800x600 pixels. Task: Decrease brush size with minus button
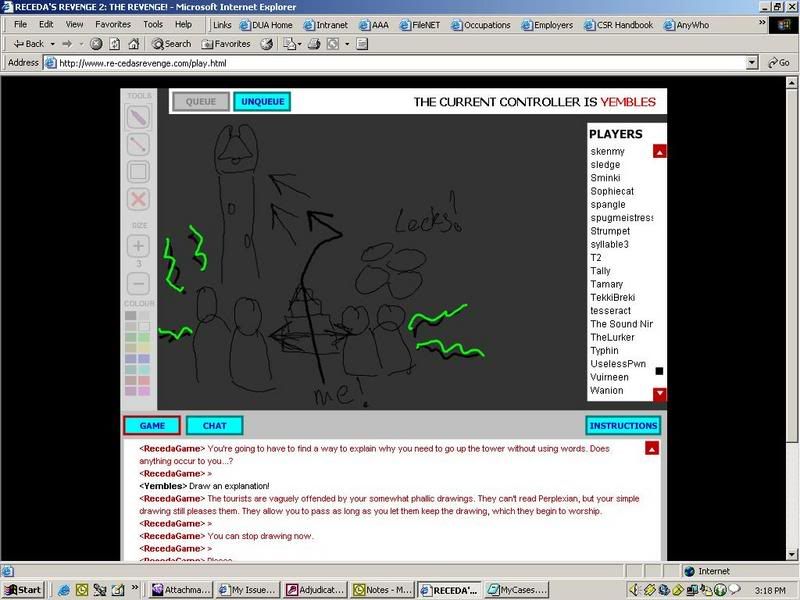tap(138, 282)
